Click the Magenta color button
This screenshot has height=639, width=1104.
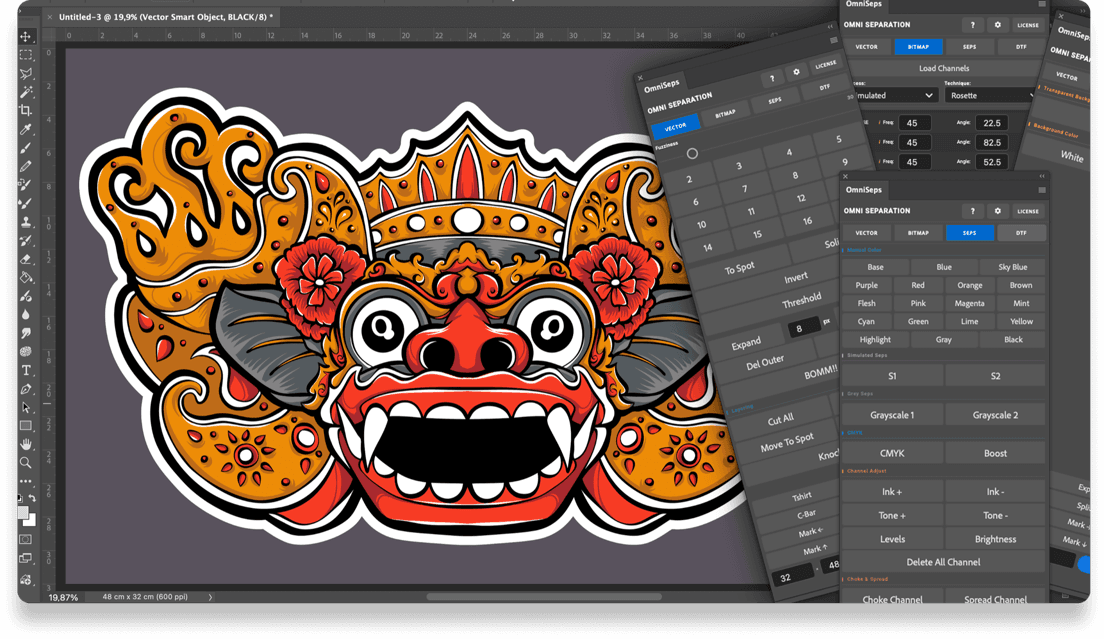click(970, 303)
